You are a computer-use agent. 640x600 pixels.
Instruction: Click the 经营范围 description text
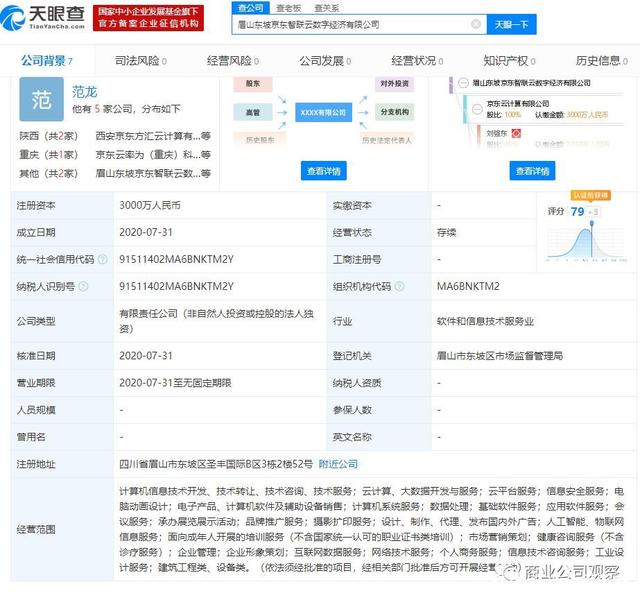point(371,529)
